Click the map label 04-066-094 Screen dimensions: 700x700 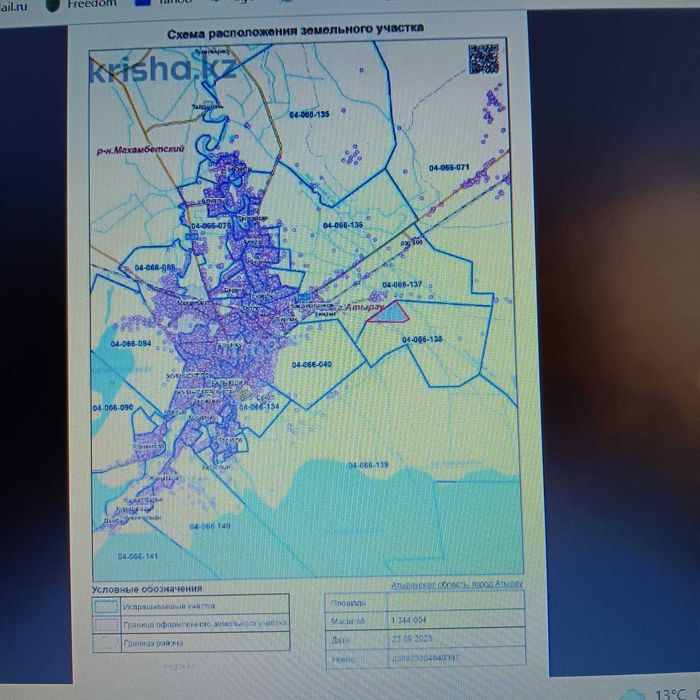131,344
